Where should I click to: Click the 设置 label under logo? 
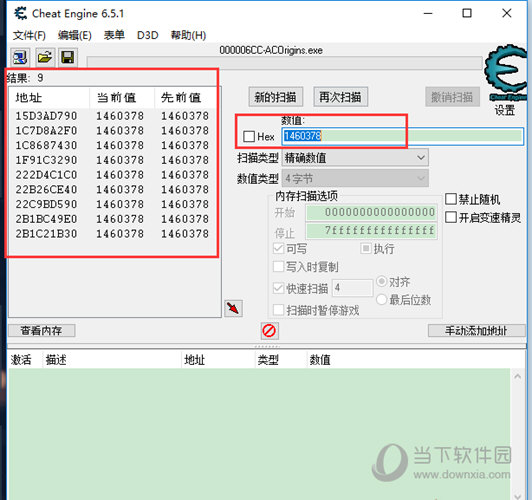(x=505, y=110)
